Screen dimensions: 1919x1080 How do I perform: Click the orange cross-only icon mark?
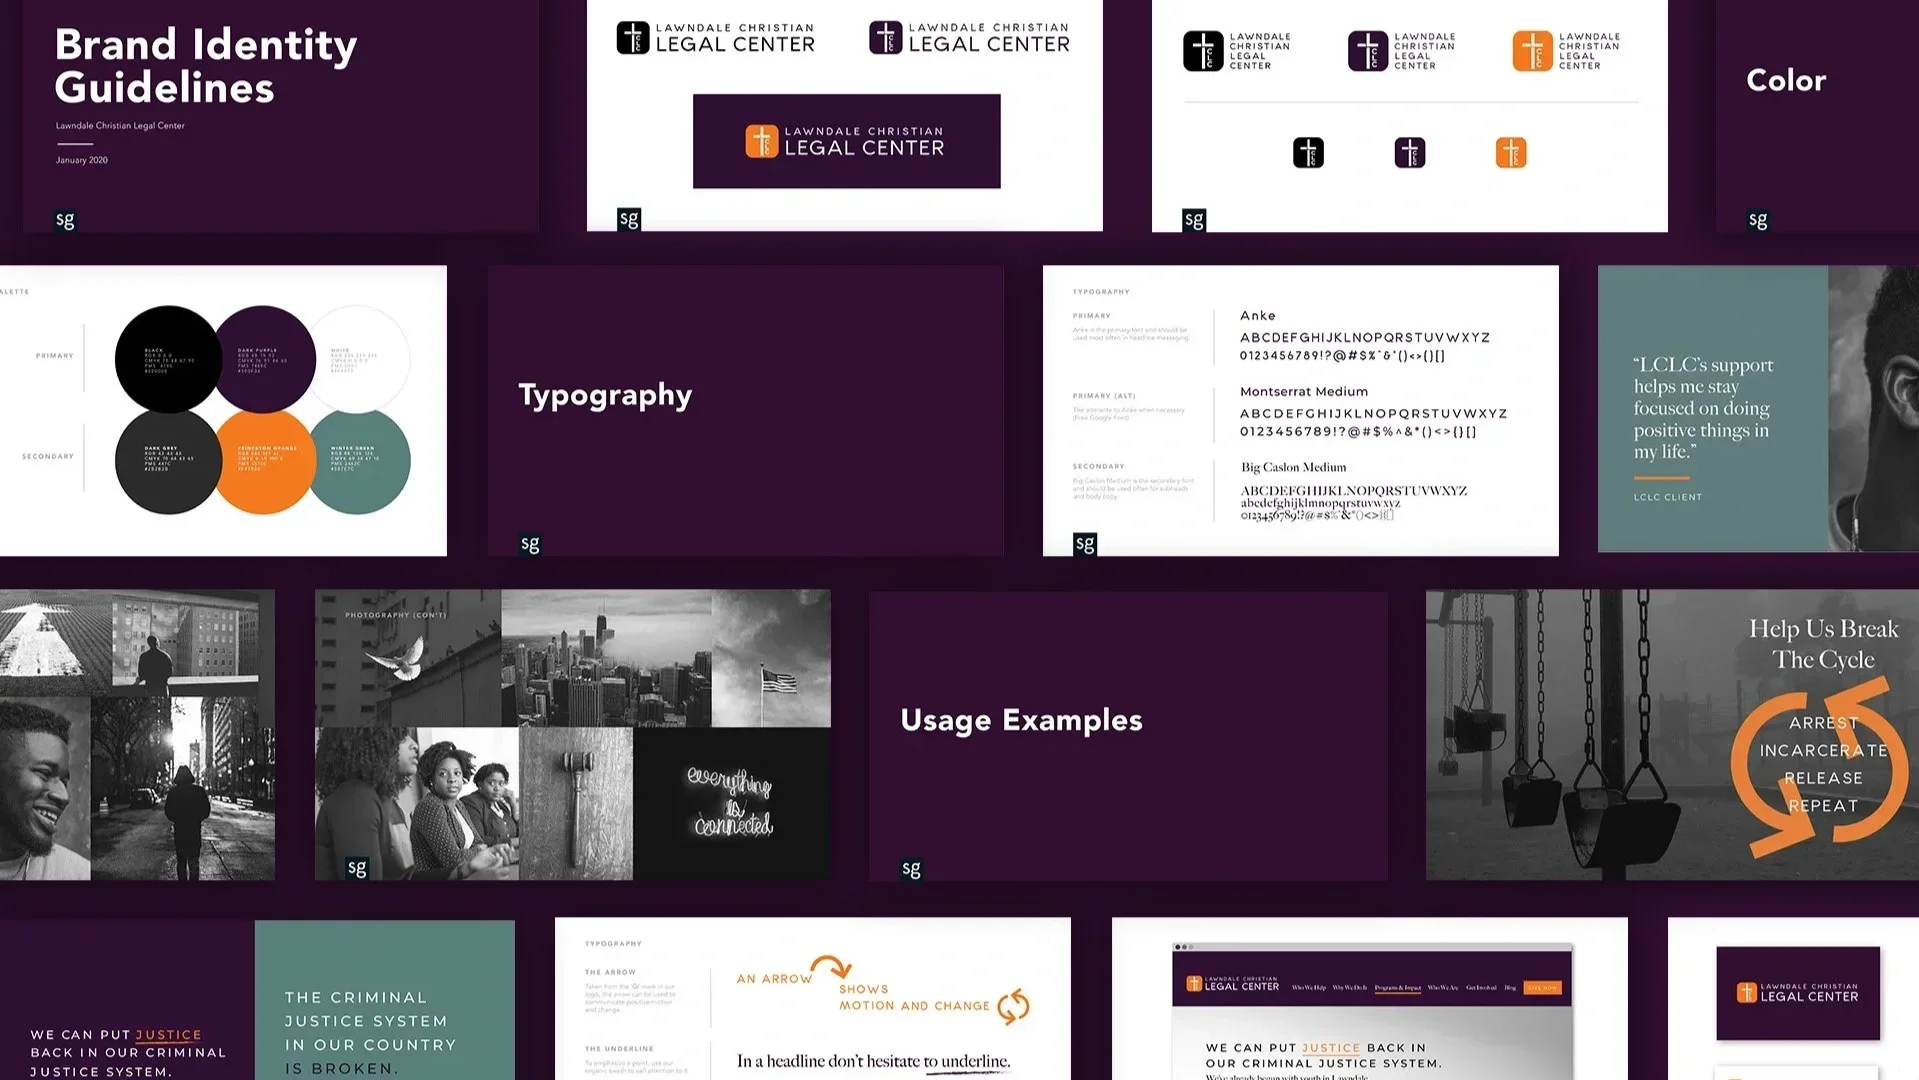click(x=1511, y=153)
